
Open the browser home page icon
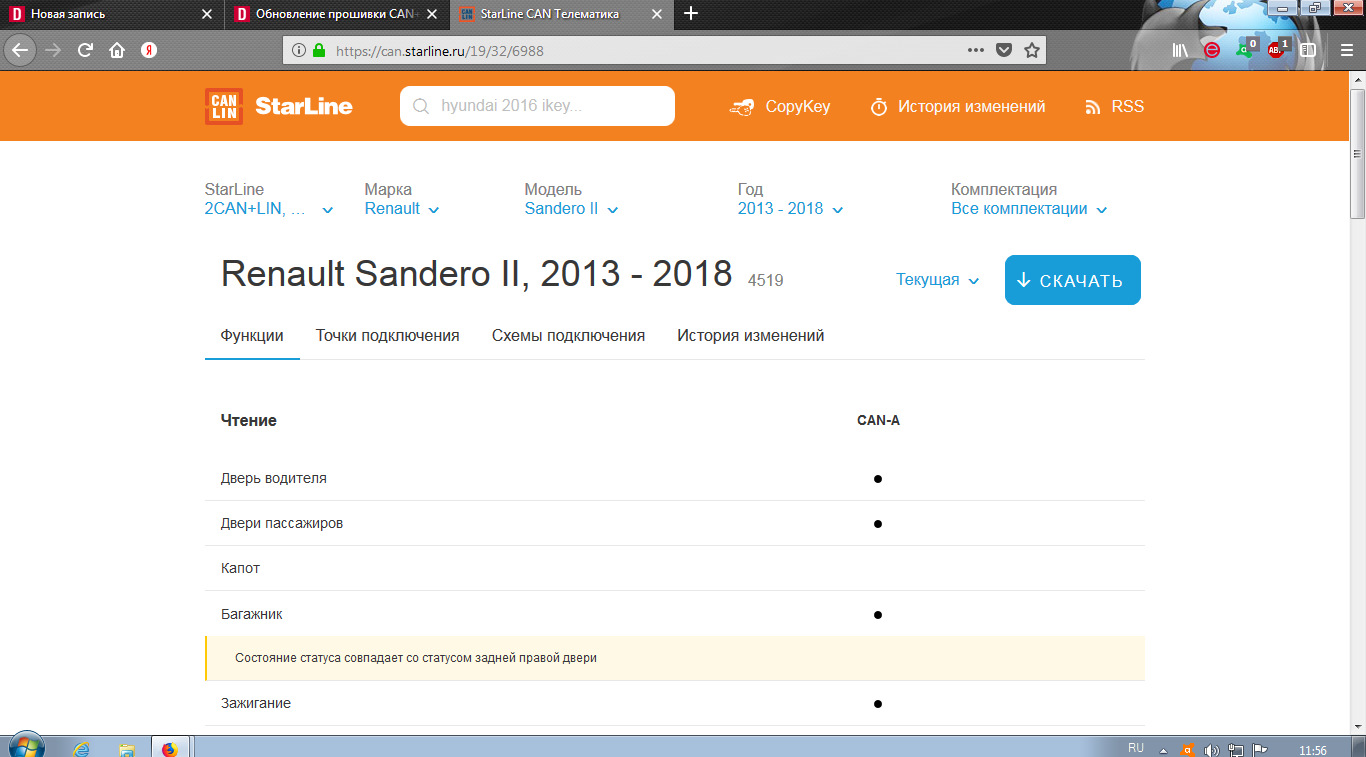pos(117,50)
